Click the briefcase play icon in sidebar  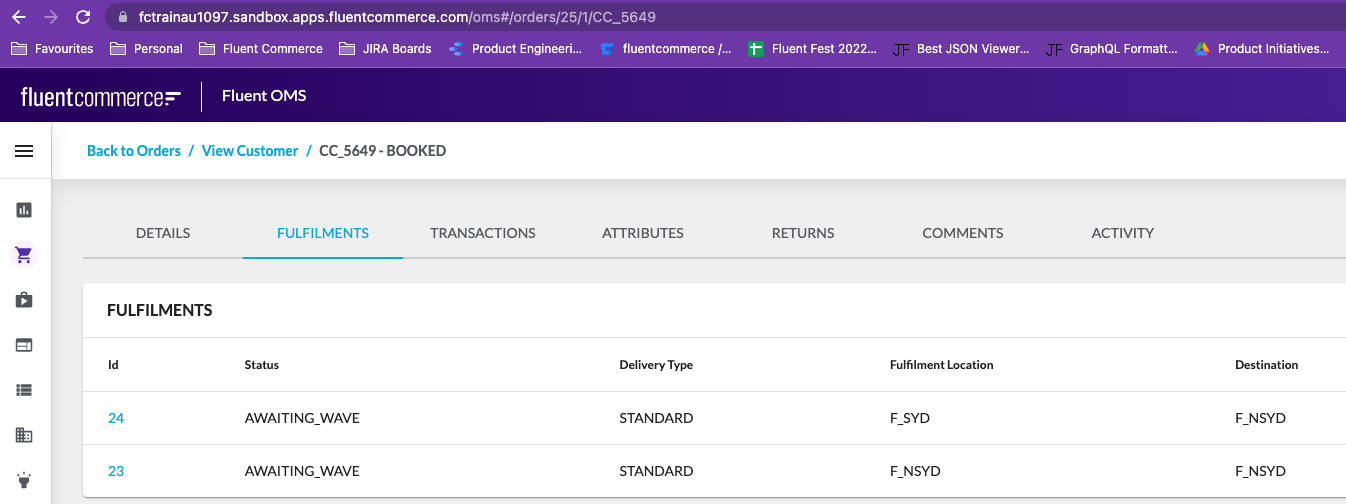(x=24, y=300)
